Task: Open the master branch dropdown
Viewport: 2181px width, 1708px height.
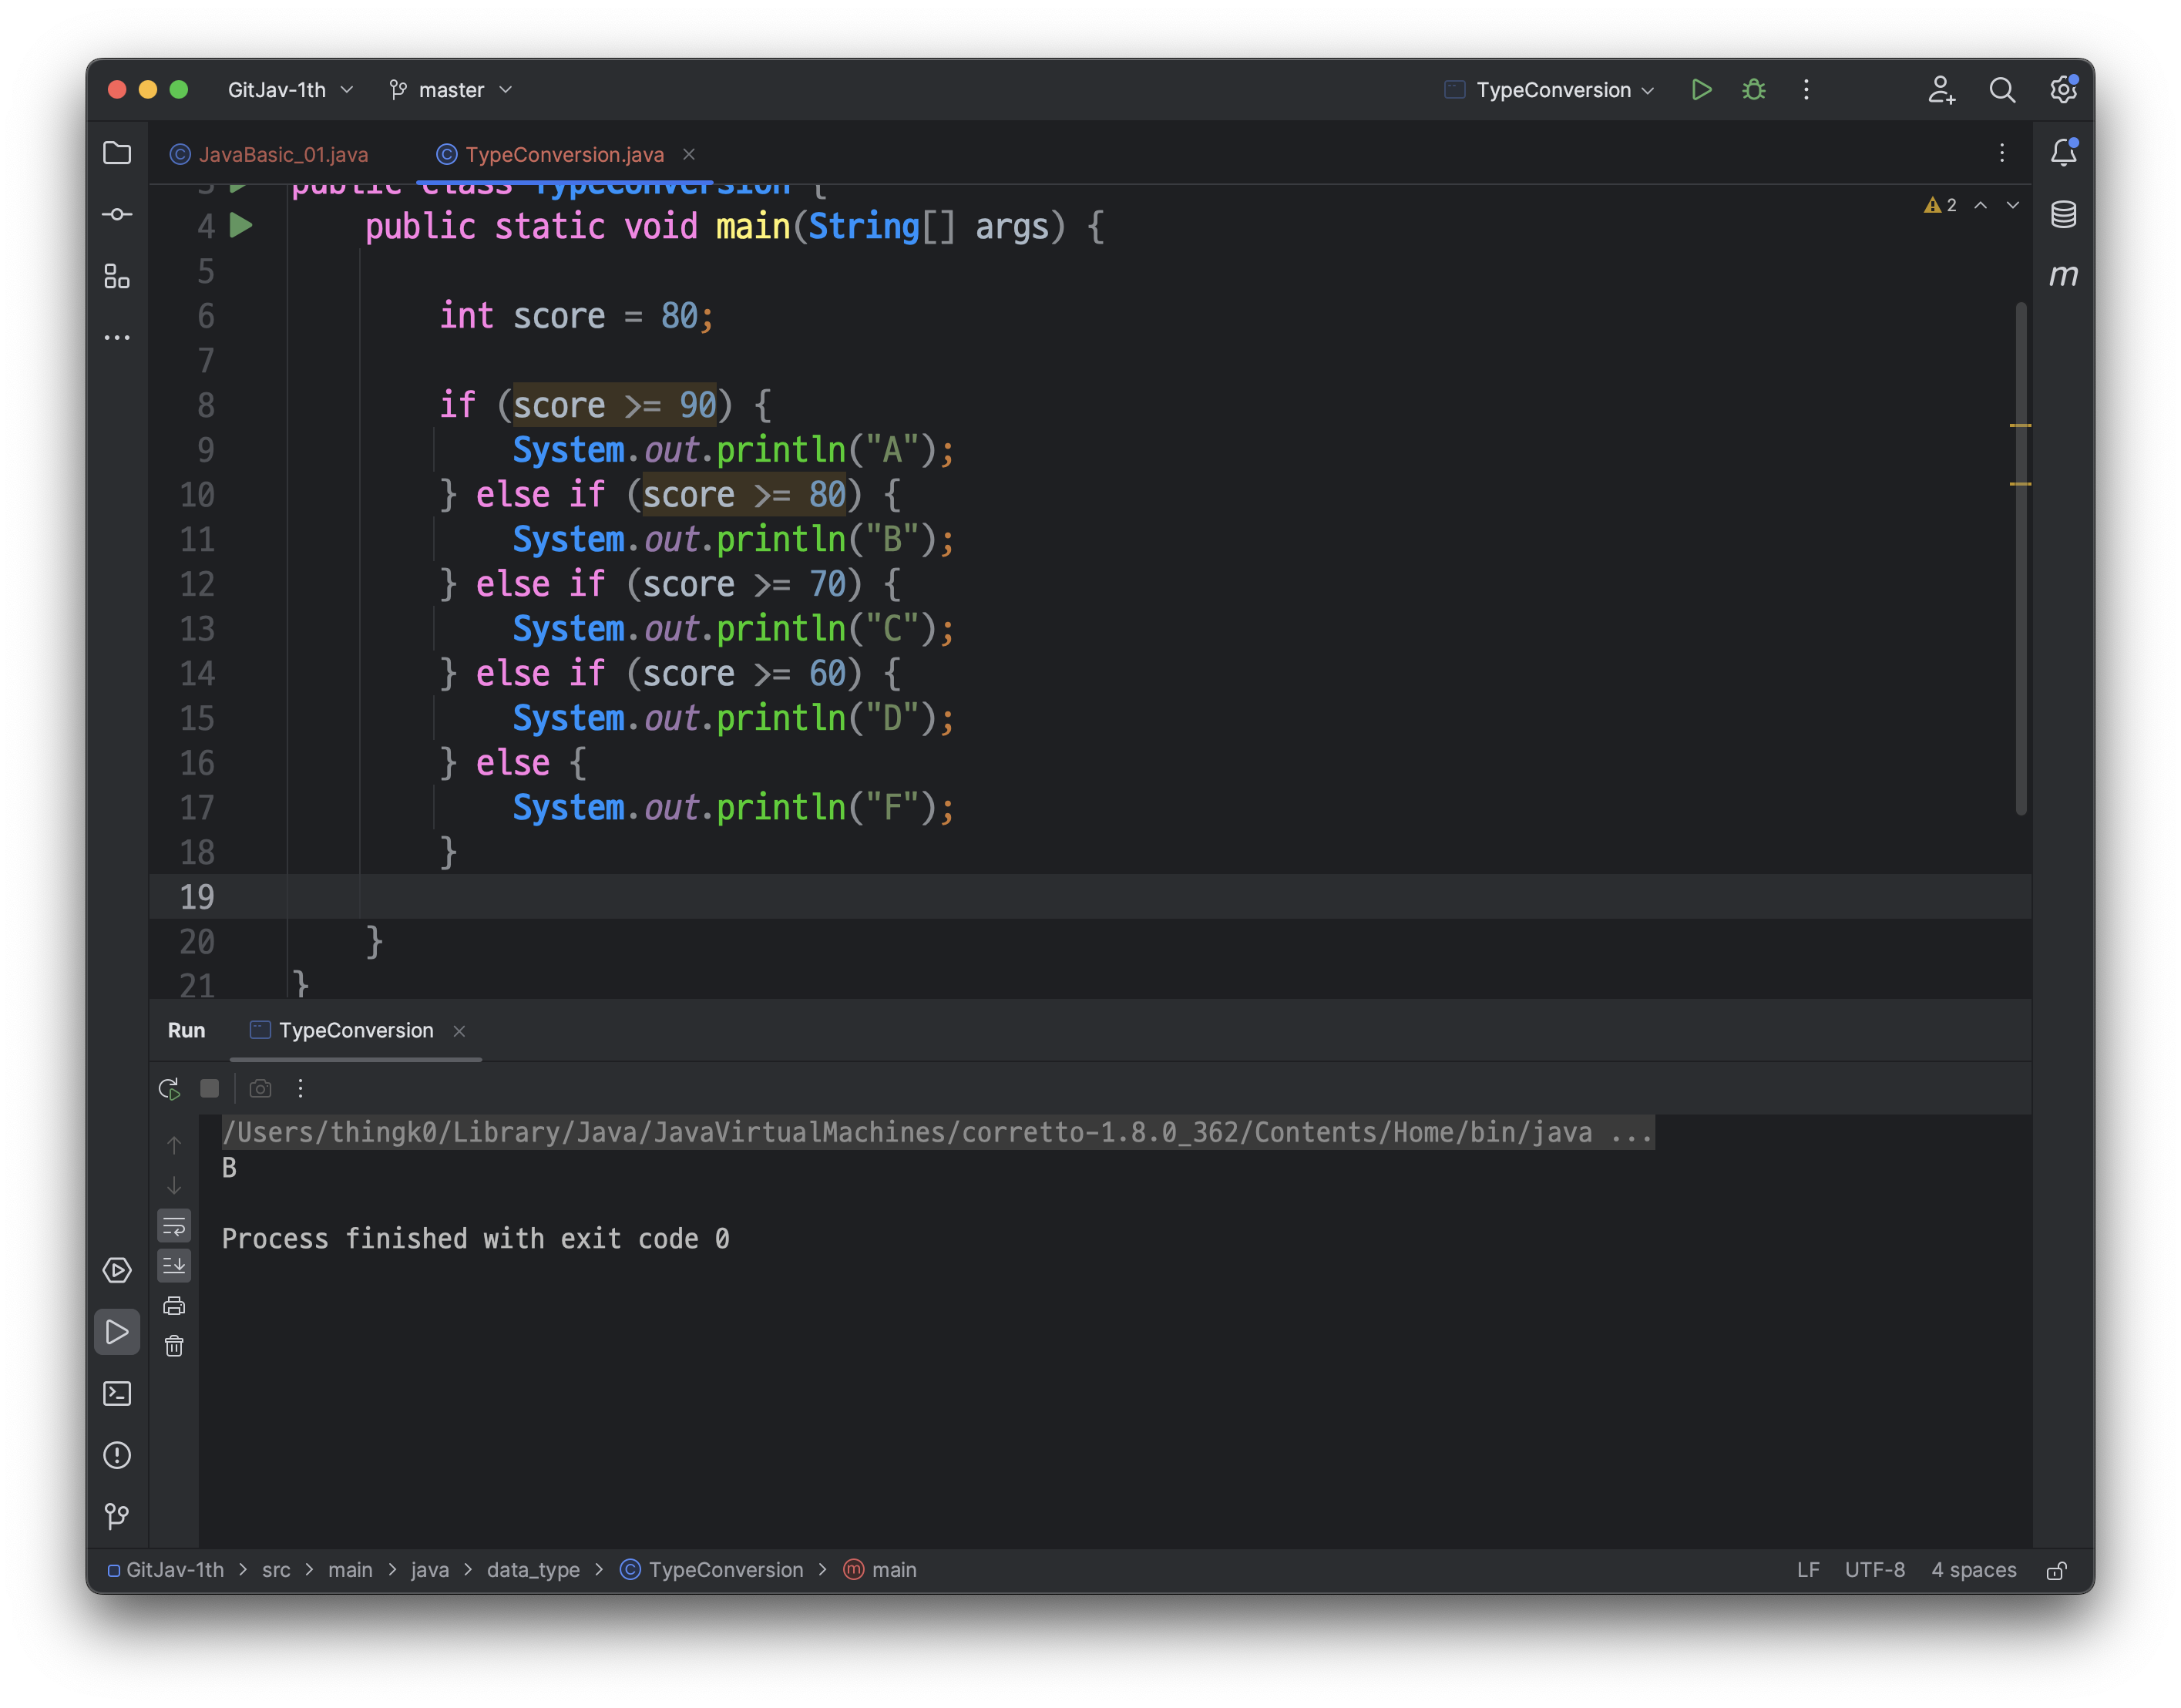Action: click(451, 90)
